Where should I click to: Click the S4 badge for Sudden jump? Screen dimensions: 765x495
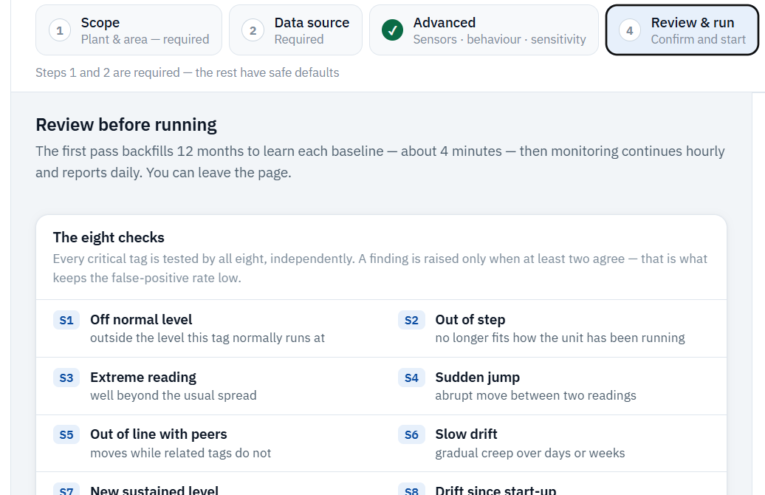(x=411, y=378)
